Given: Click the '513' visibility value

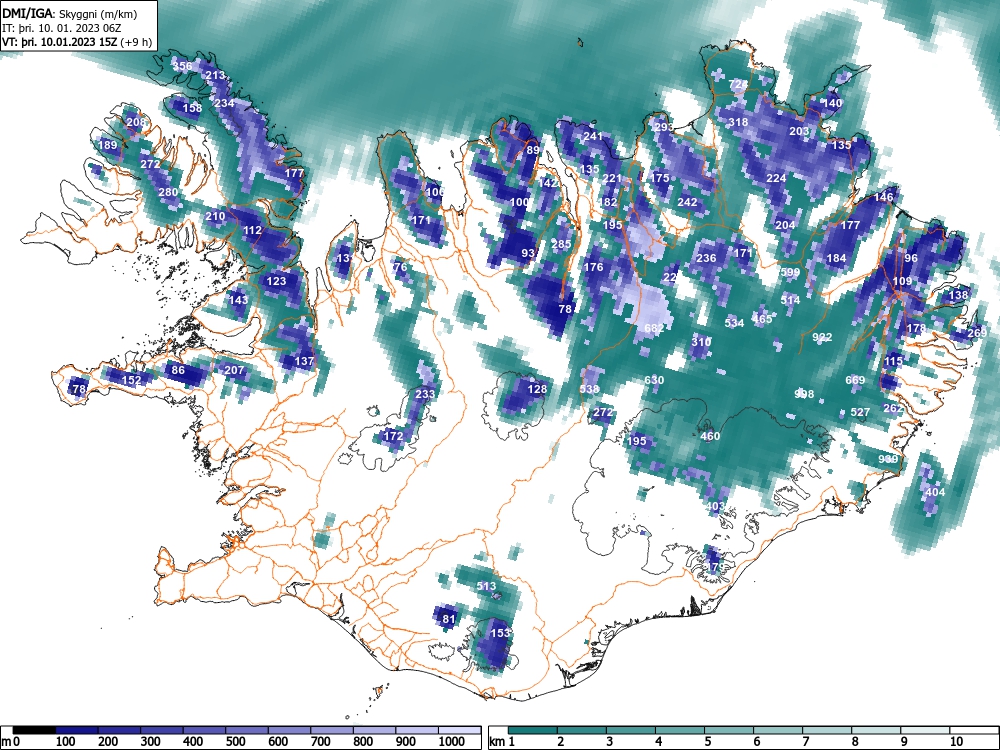Looking at the screenshot, I should click(486, 587).
